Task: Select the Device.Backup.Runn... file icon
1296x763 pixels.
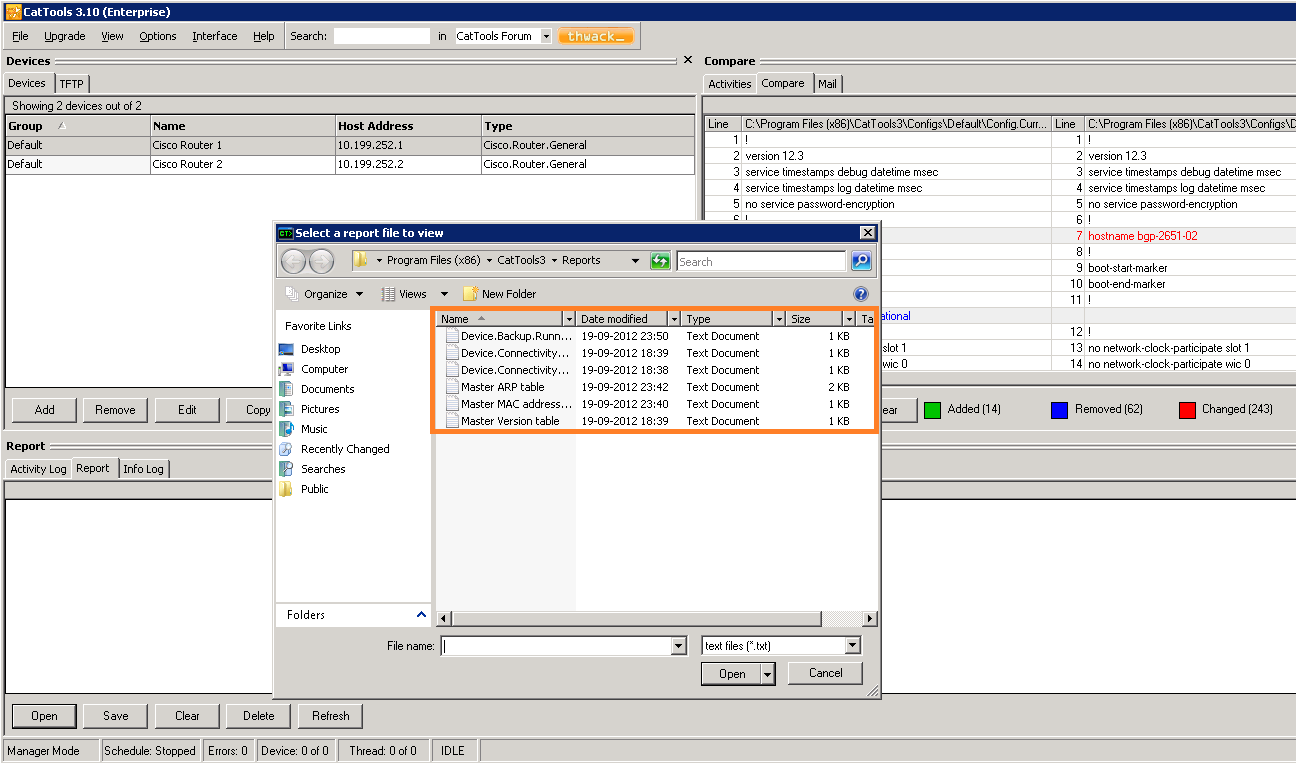Action: coord(451,336)
